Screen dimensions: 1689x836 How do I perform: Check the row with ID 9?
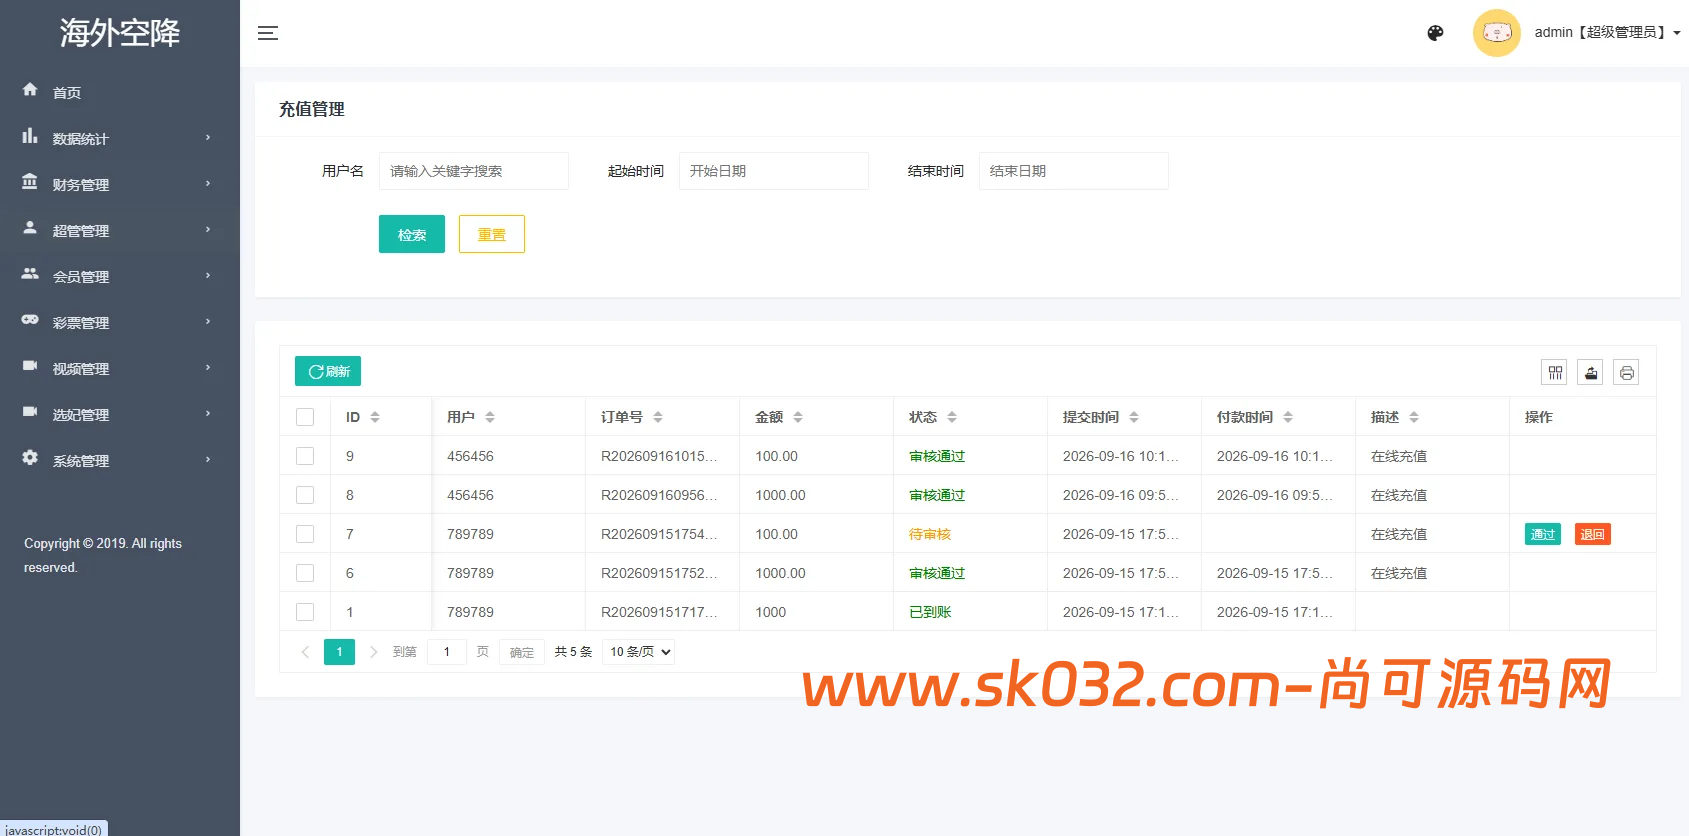point(305,456)
